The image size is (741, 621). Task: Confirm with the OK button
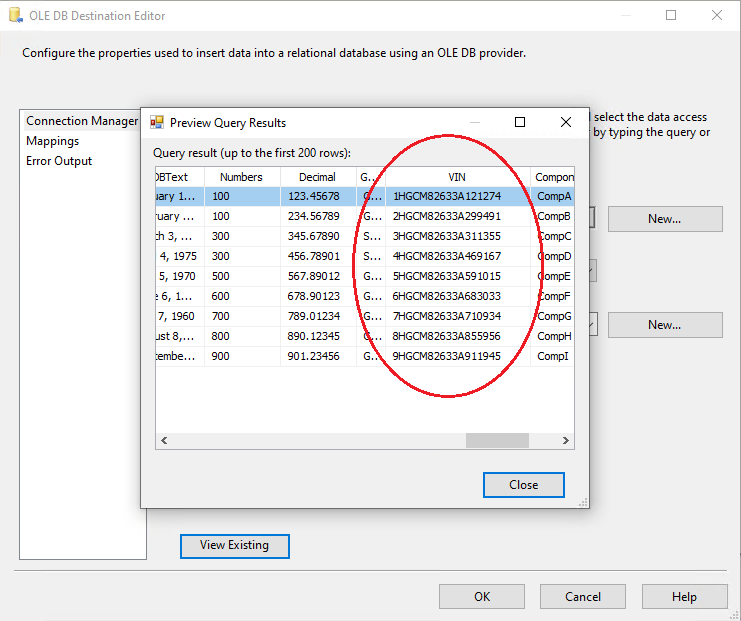coord(482,597)
